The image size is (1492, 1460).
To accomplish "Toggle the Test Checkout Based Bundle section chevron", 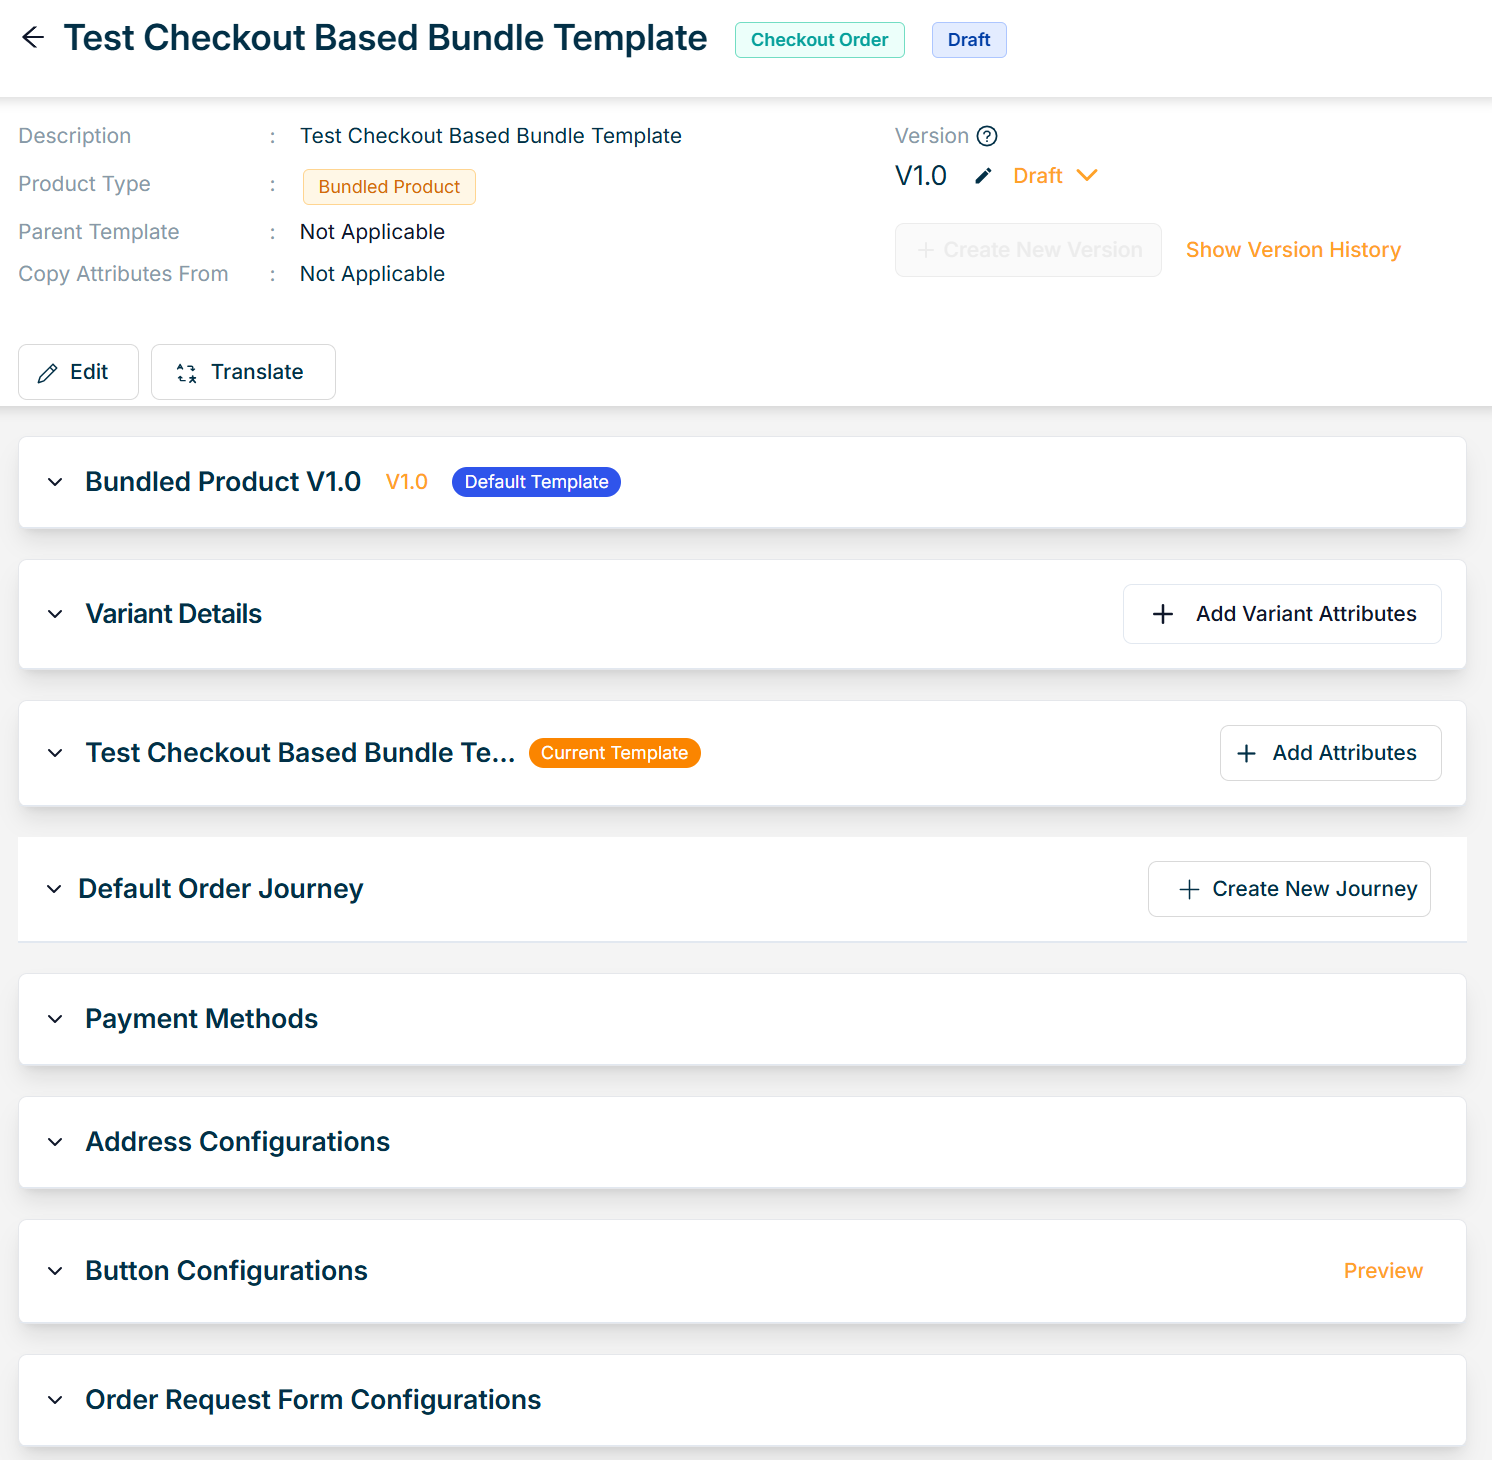I will 55,753.
